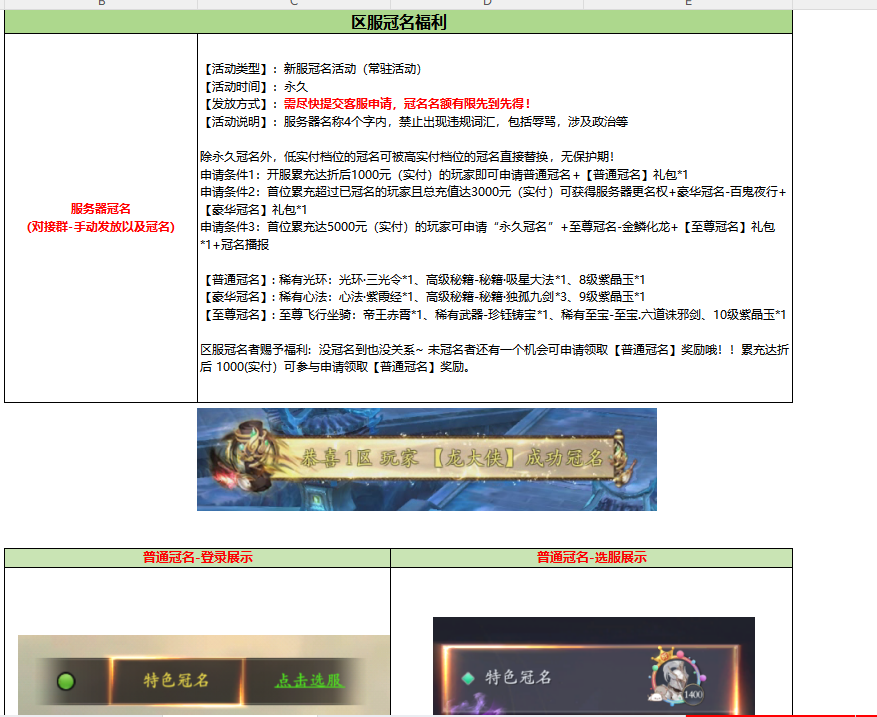Open the 点击选服 link

tap(309, 680)
